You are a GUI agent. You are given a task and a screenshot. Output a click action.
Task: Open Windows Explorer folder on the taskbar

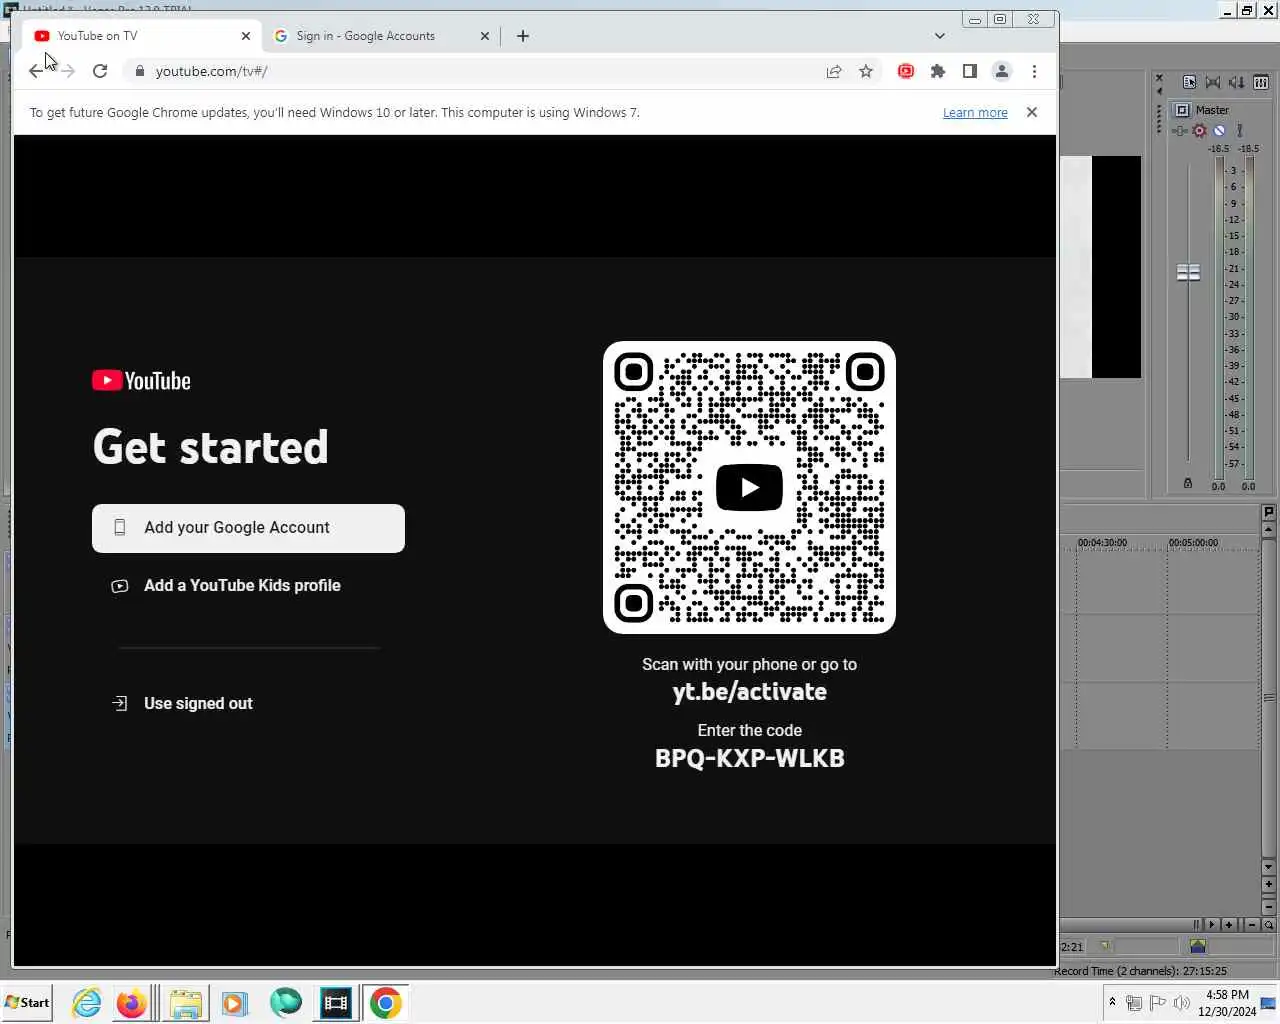pos(186,1003)
